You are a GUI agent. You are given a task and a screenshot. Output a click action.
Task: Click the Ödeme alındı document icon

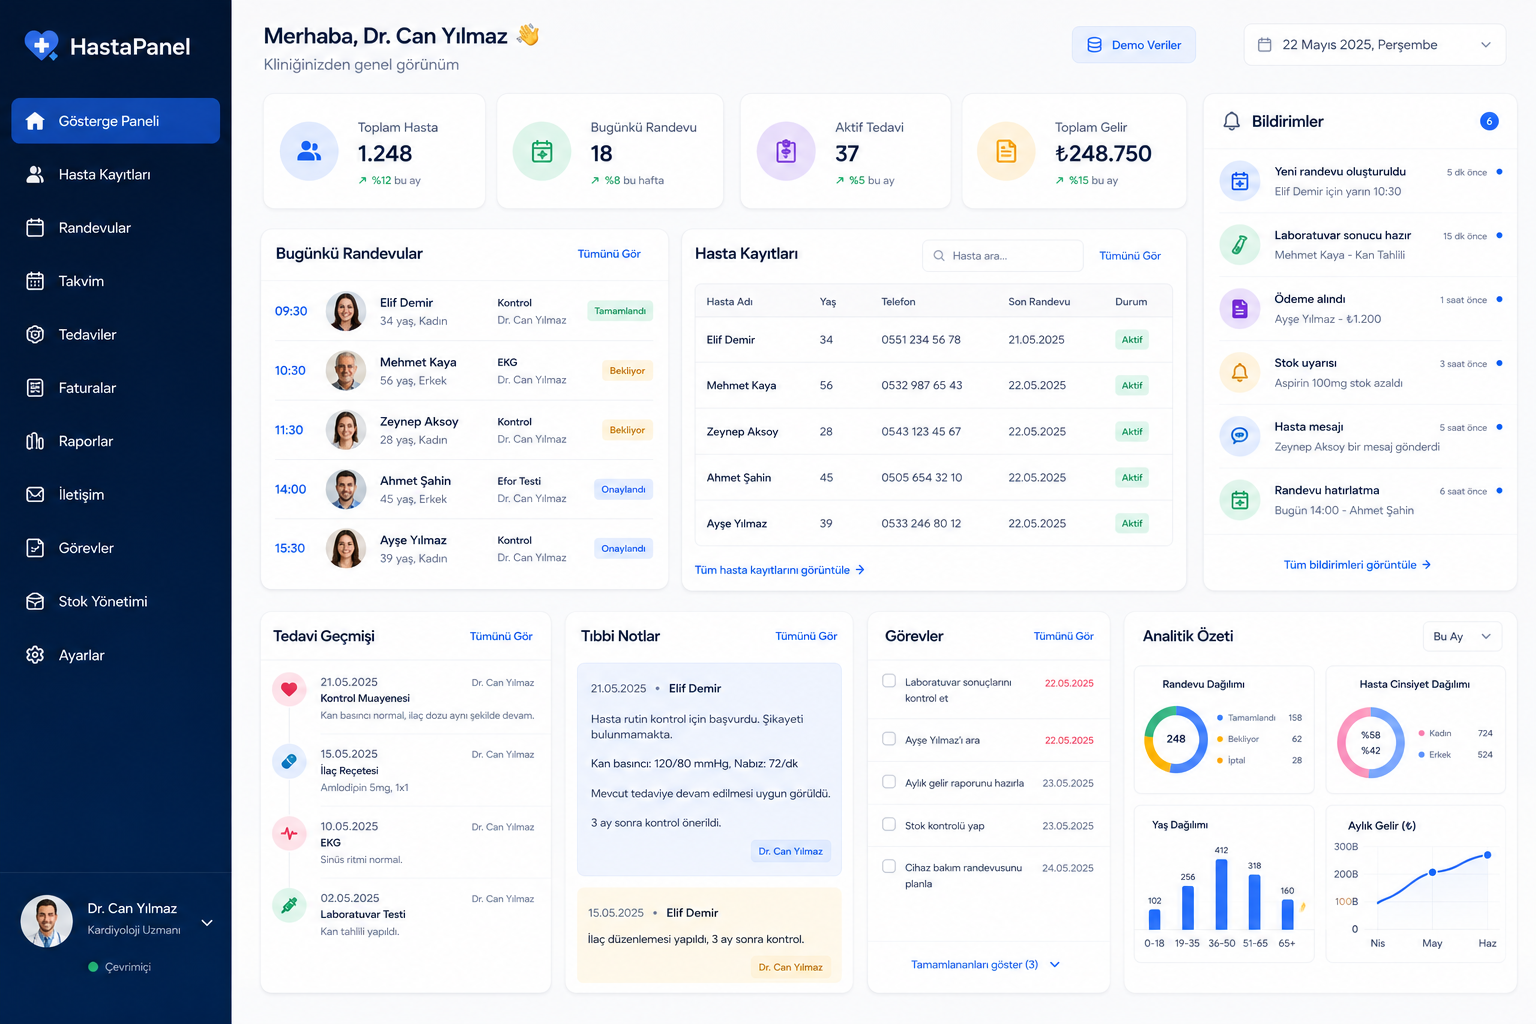[1239, 309]
